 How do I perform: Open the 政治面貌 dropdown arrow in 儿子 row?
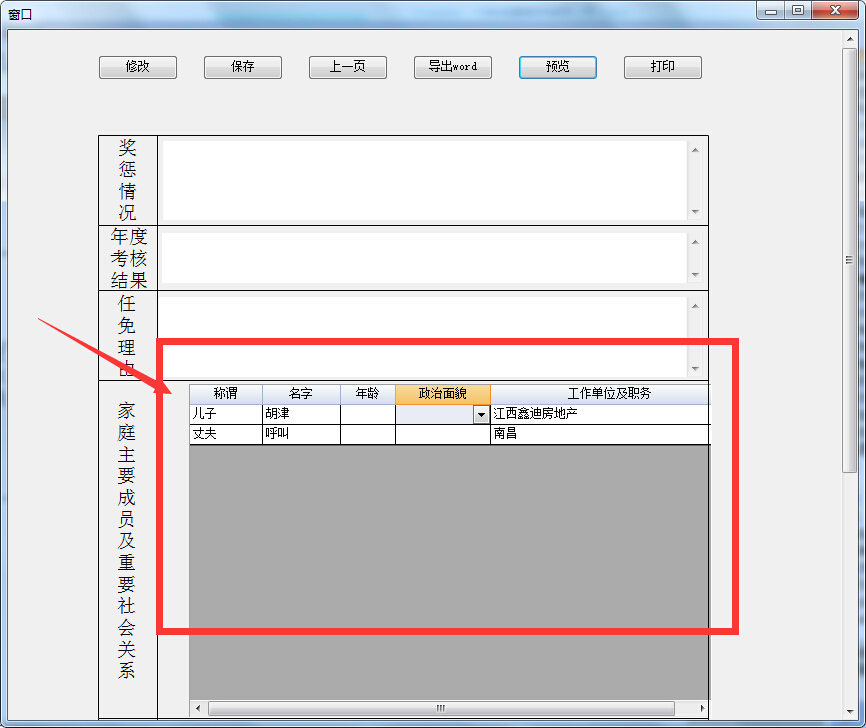click(x=481, y=414)
